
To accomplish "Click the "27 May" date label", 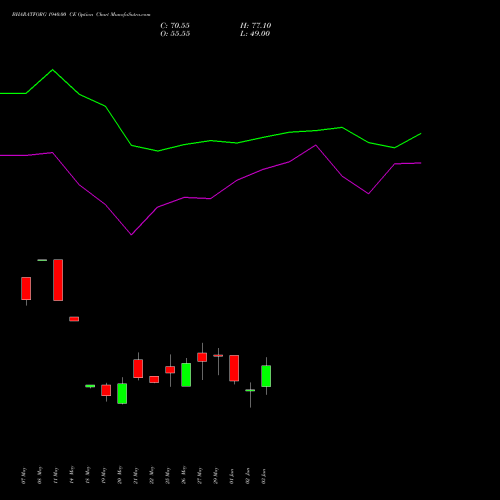I will [x=200, y=476].
